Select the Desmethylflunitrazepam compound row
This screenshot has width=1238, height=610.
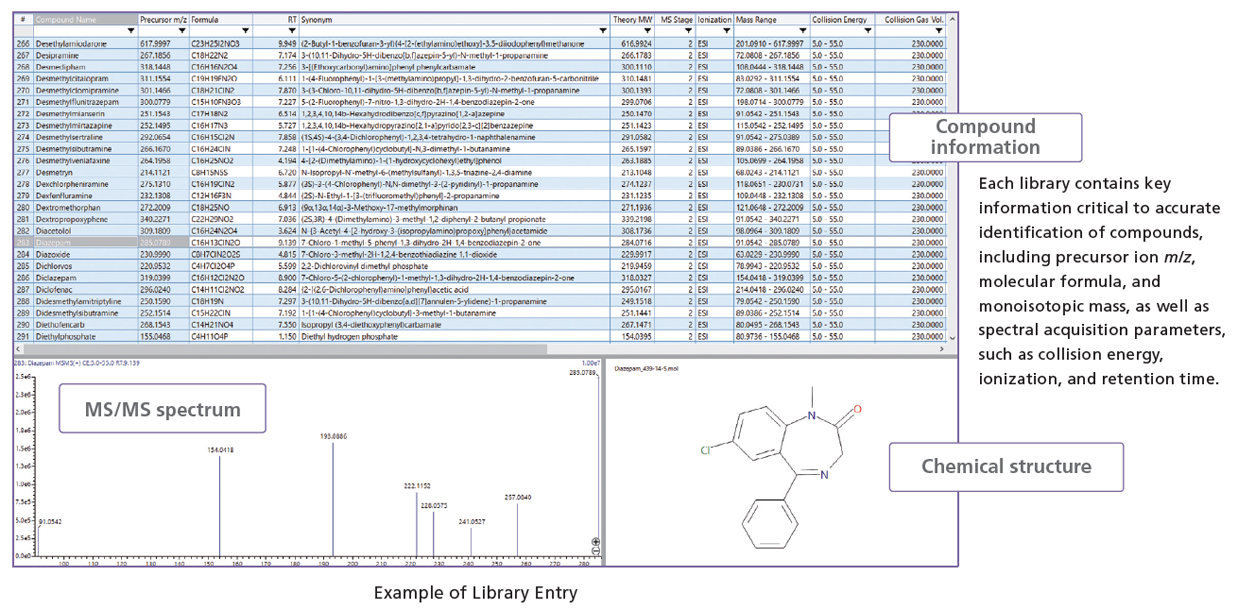tap(479, 100)
